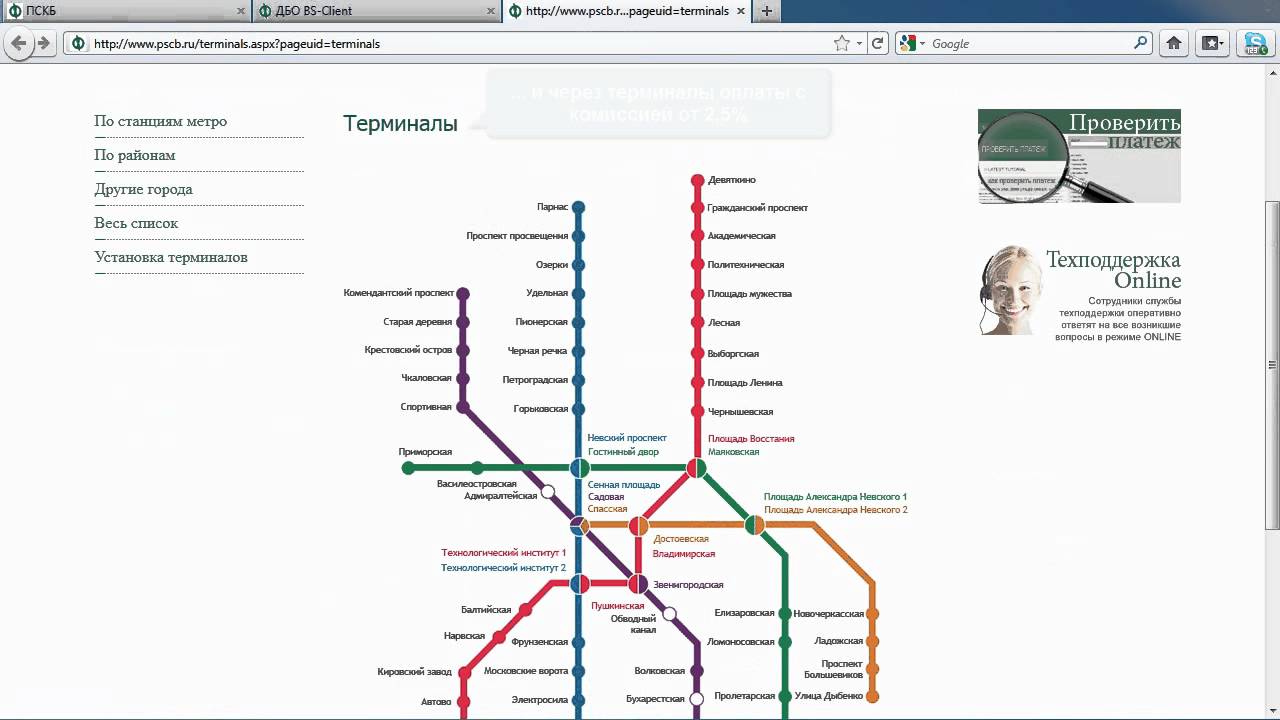1280x720 pixels.
Task: Click the support operator photo
Action: coord(1010,290)
